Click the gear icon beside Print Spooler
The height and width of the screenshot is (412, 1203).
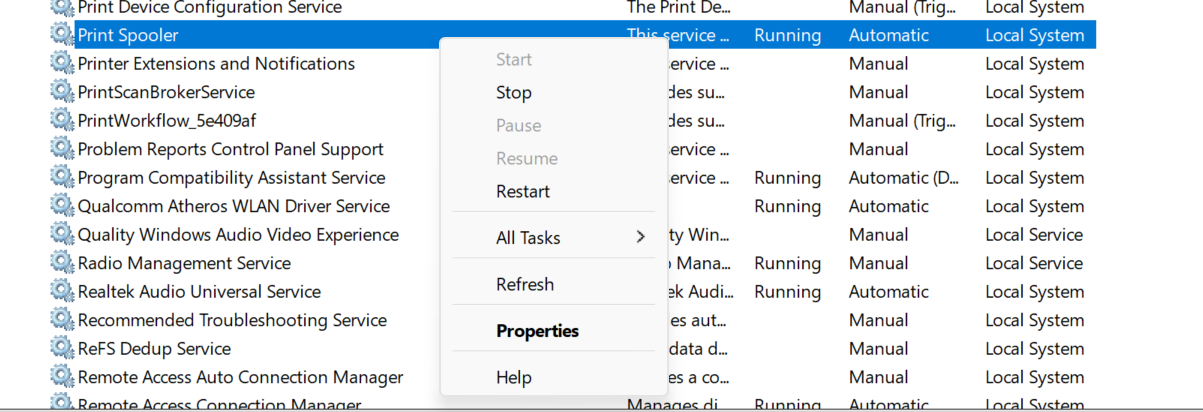point(62,35)
